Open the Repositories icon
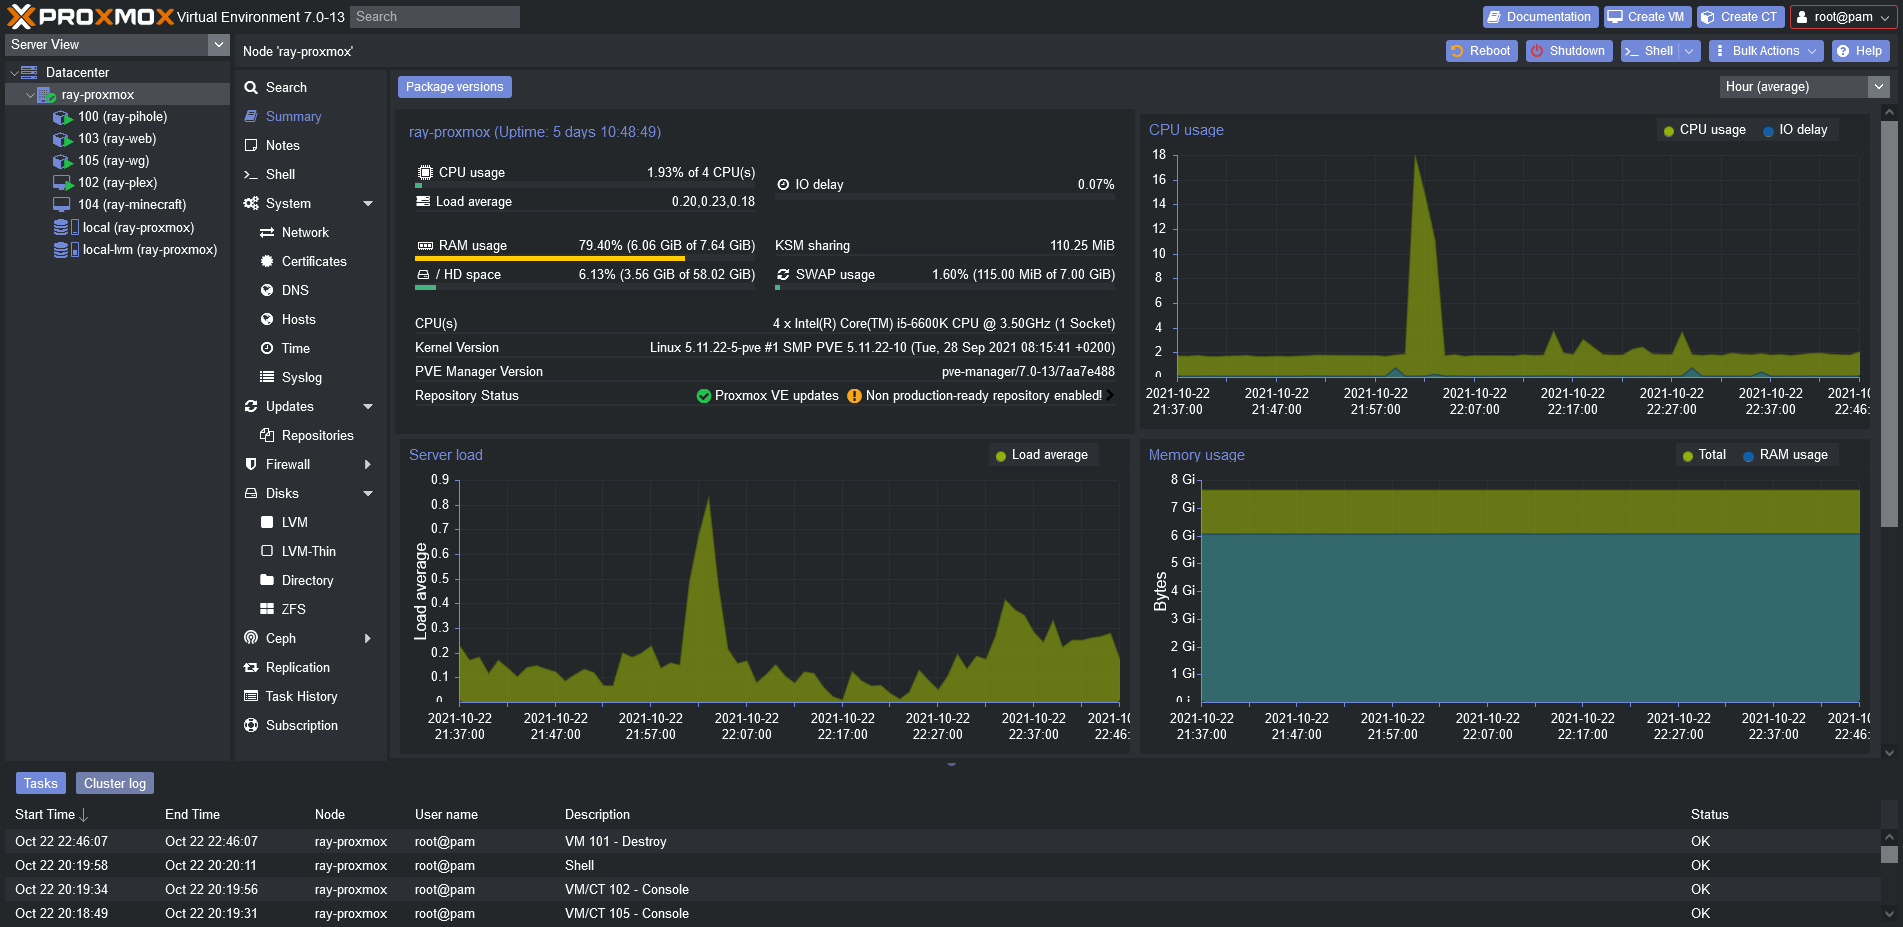The width and height of the screenshot is (1903, 927). pos(267,436)
